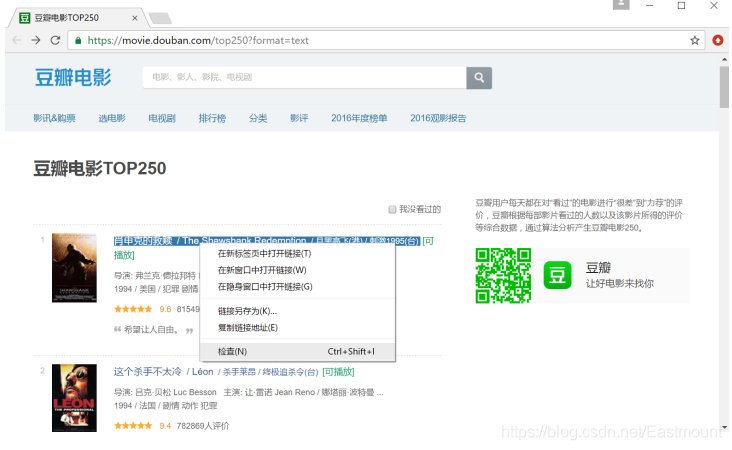Toggle the 我没看过的 checkbox

pyautogui.click(x=392, y=209)
